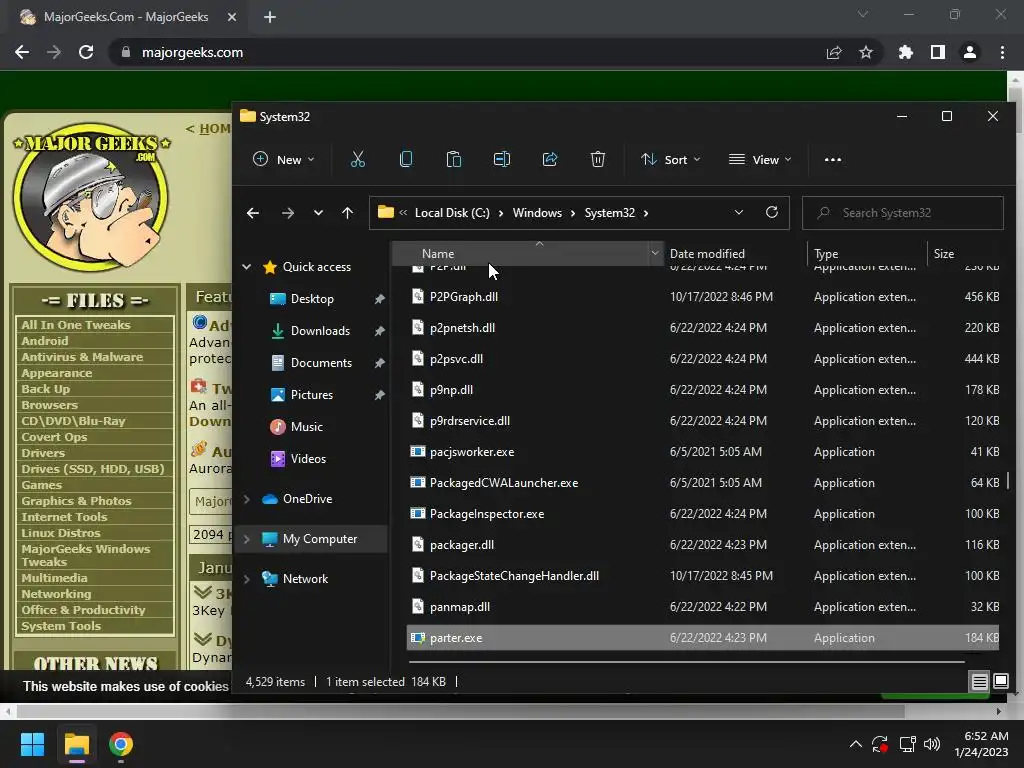Select Downloads in Quick access
The height and width of the screenshot is (768, 1024).
(x=320, y=330)
